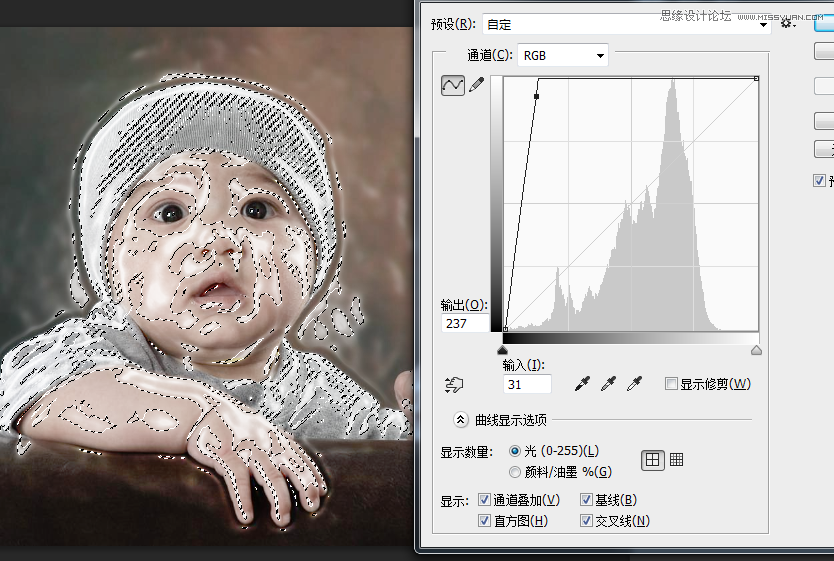Open the preset options gear menu
834x561 pixels.
point(787,23)
